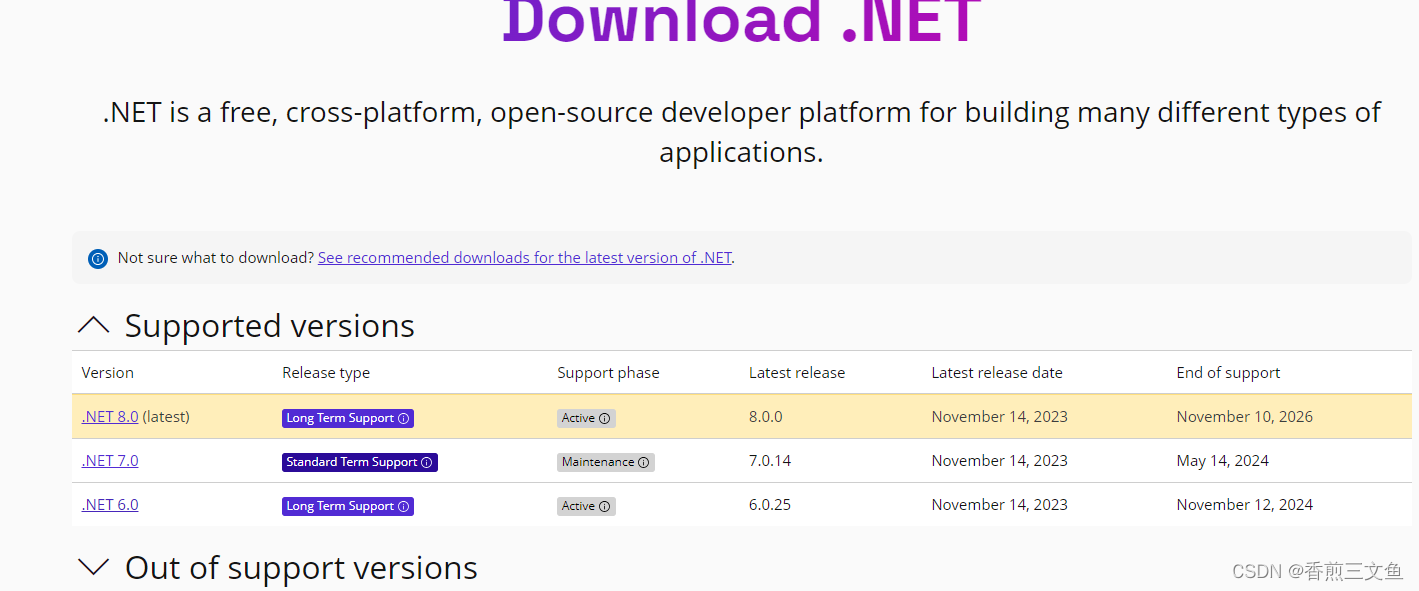Click the 'Download .NET' page title
1419x591 pixels.
click(742, 22)
